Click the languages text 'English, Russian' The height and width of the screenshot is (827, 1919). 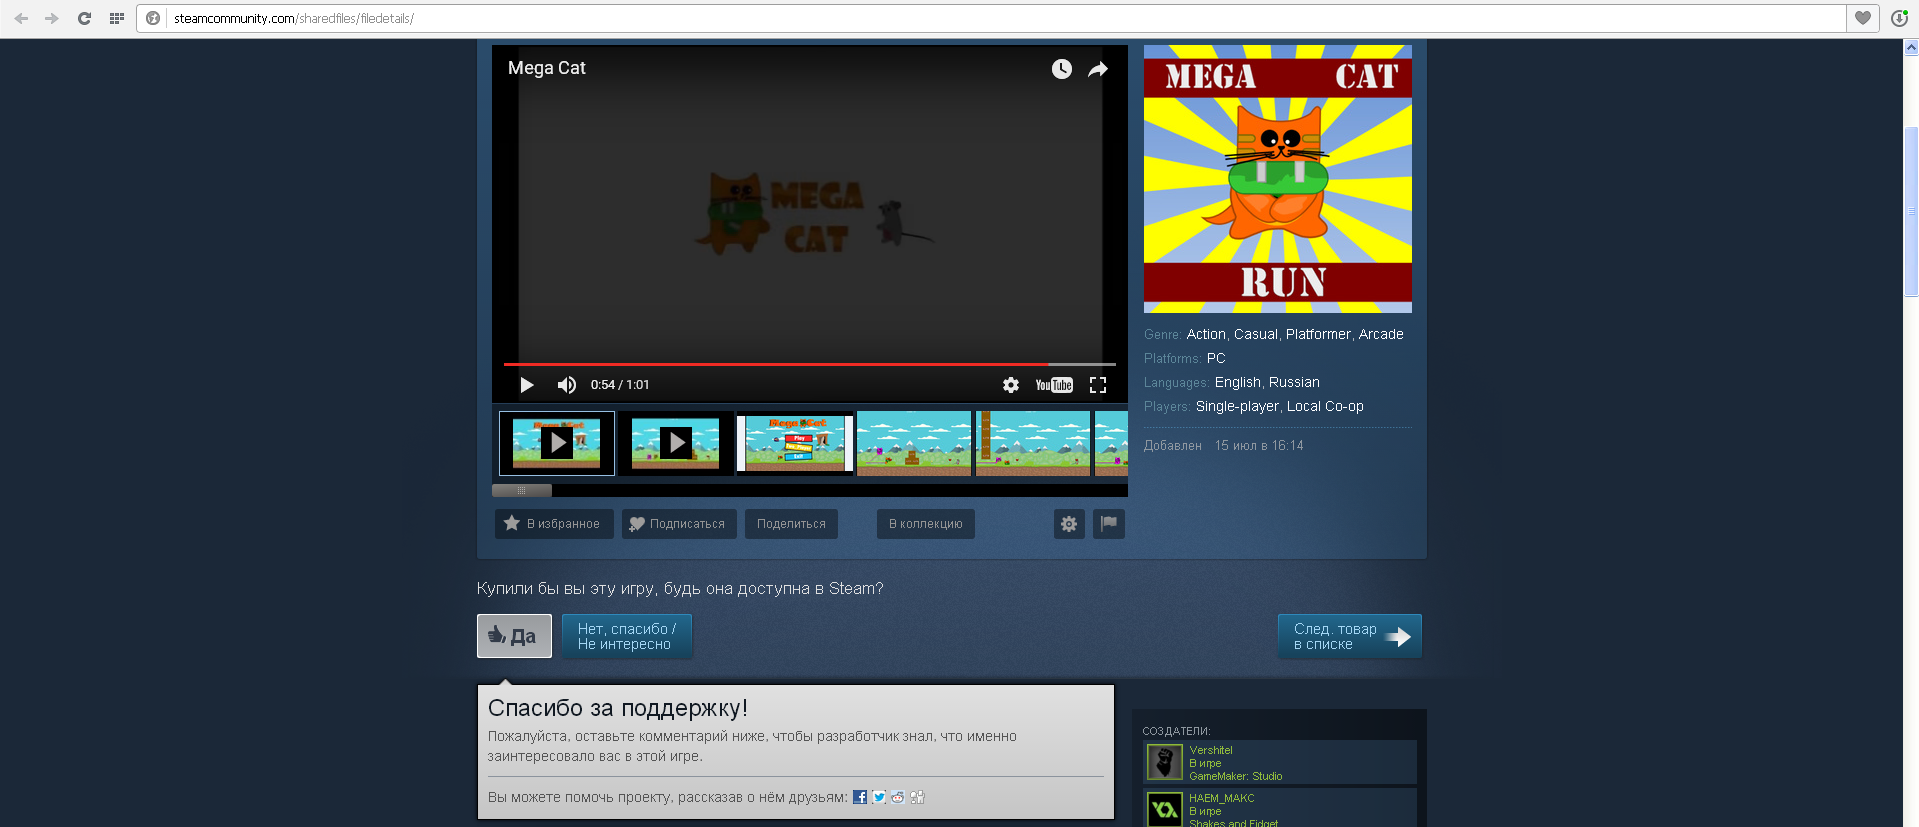coord(1267,382)
